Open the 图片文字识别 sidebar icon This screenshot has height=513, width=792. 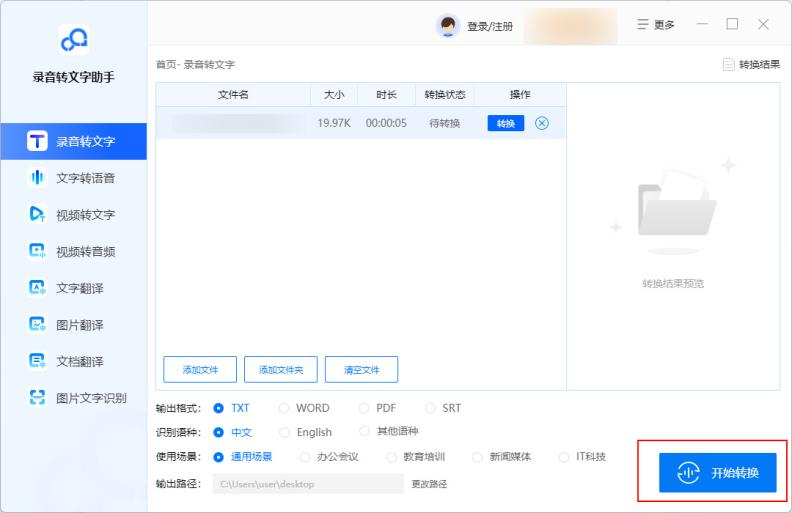[x=37, y=398]
